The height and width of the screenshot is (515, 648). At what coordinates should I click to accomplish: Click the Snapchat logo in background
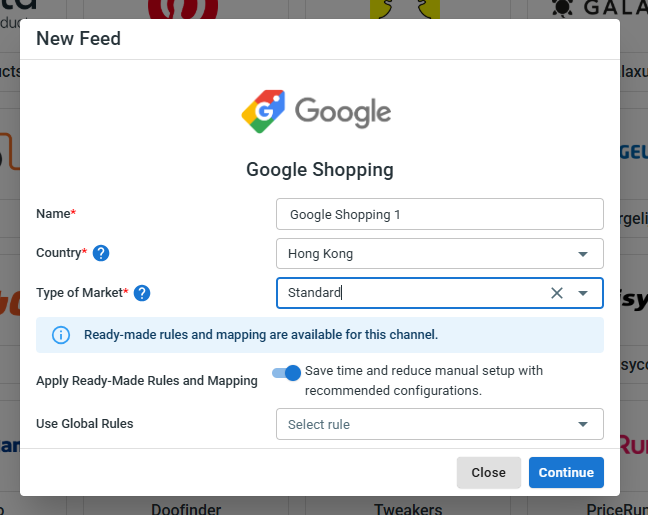[393, 9]
